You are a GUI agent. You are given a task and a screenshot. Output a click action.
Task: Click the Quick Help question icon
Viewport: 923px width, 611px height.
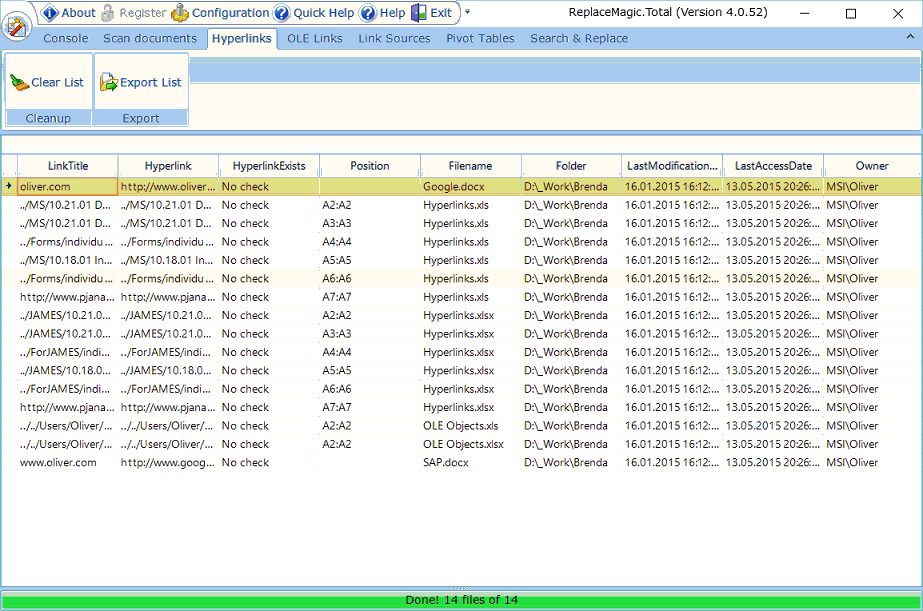point(282,12)
